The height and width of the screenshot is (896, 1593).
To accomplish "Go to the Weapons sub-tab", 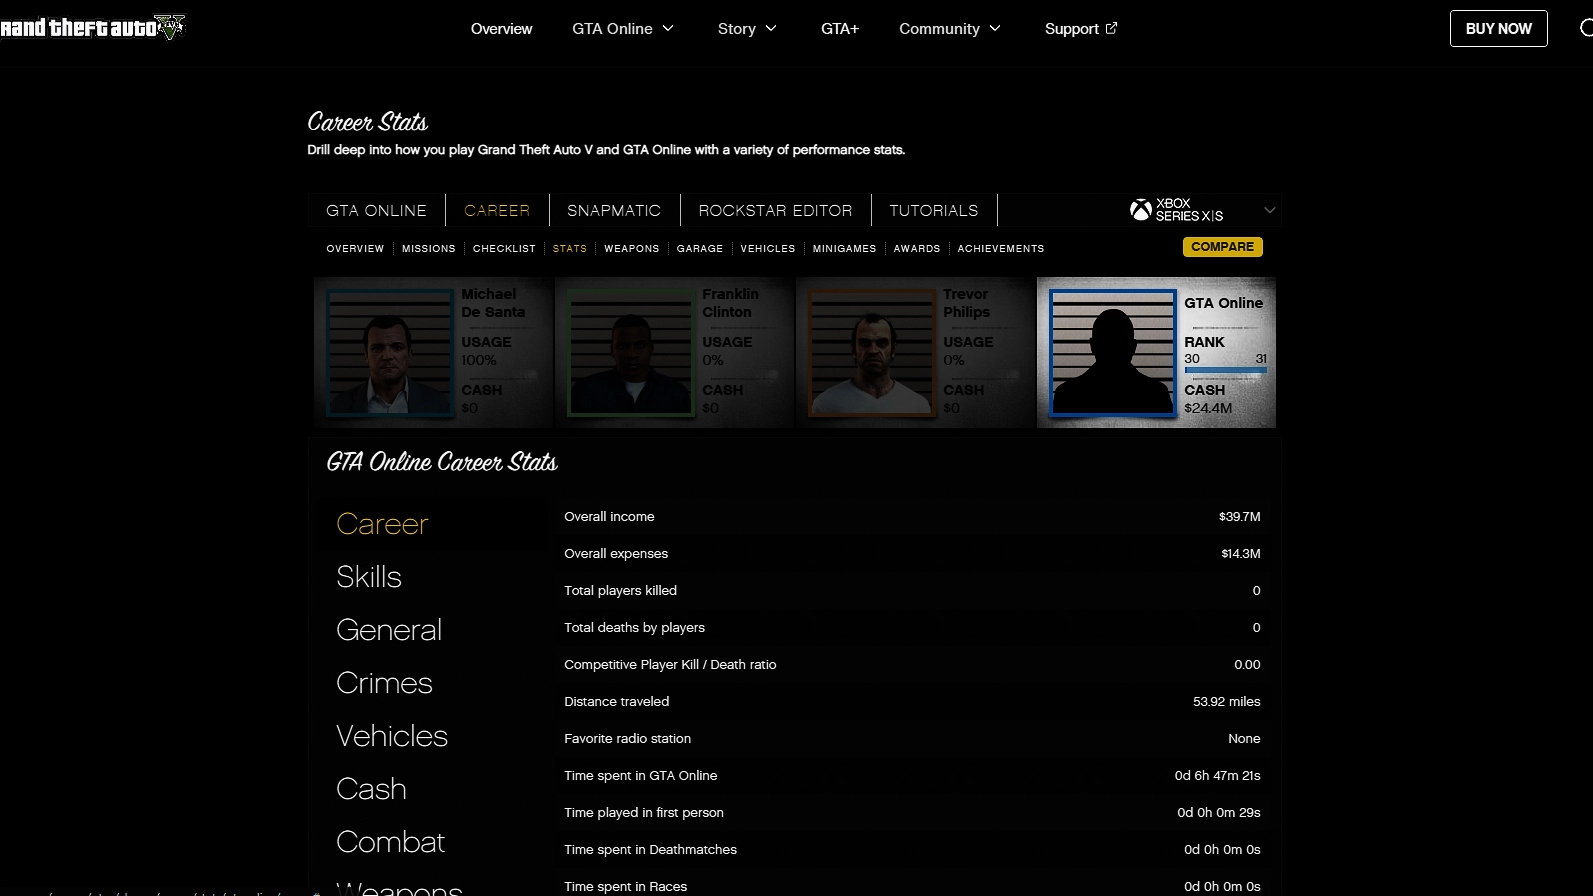I will point(631,248).
